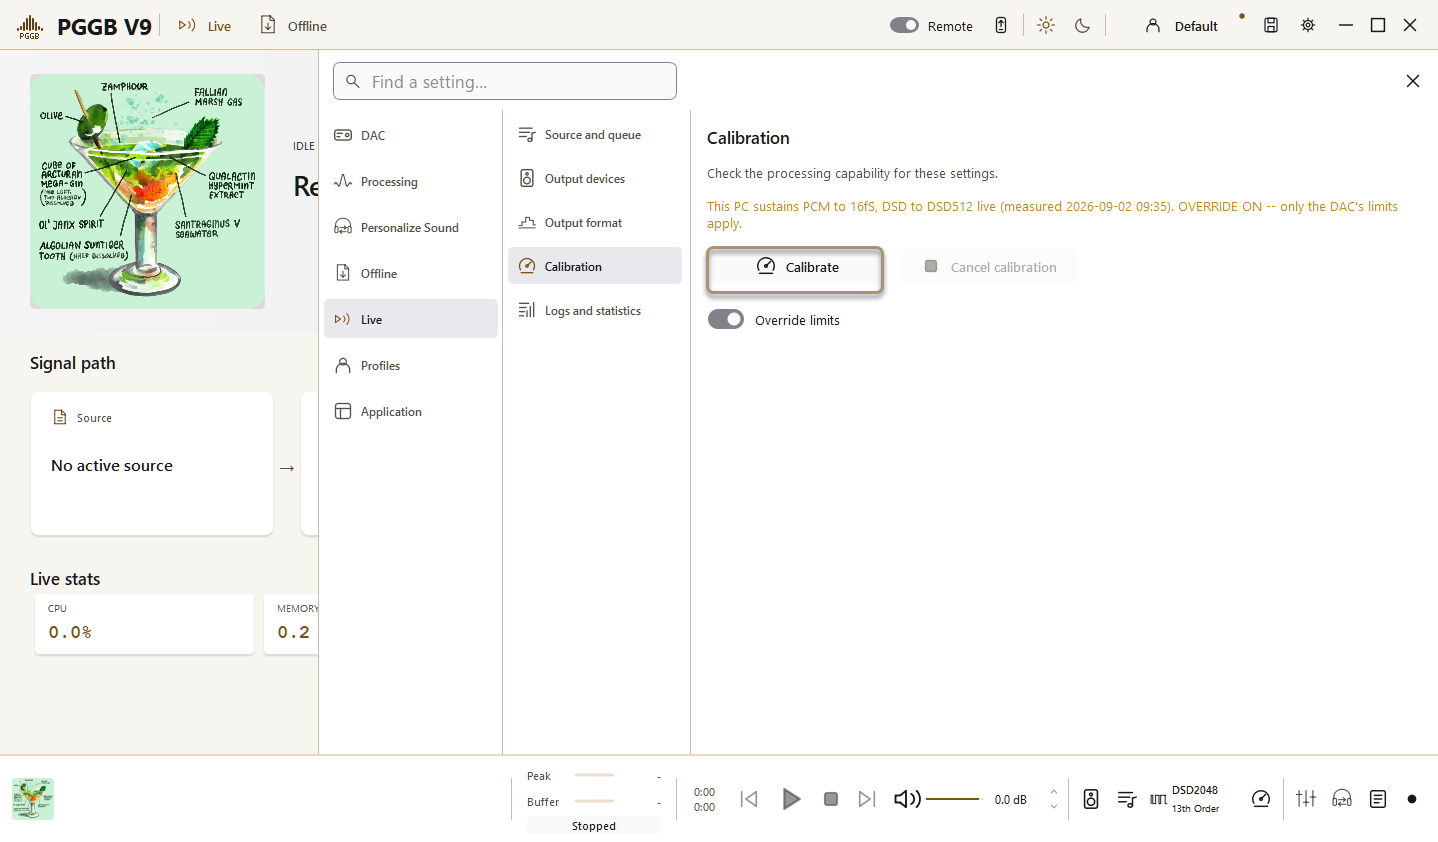Skip to the previous track
The height and width of the screenshot is (842, 1438).
pyautogui.click(x=749, y=799)
